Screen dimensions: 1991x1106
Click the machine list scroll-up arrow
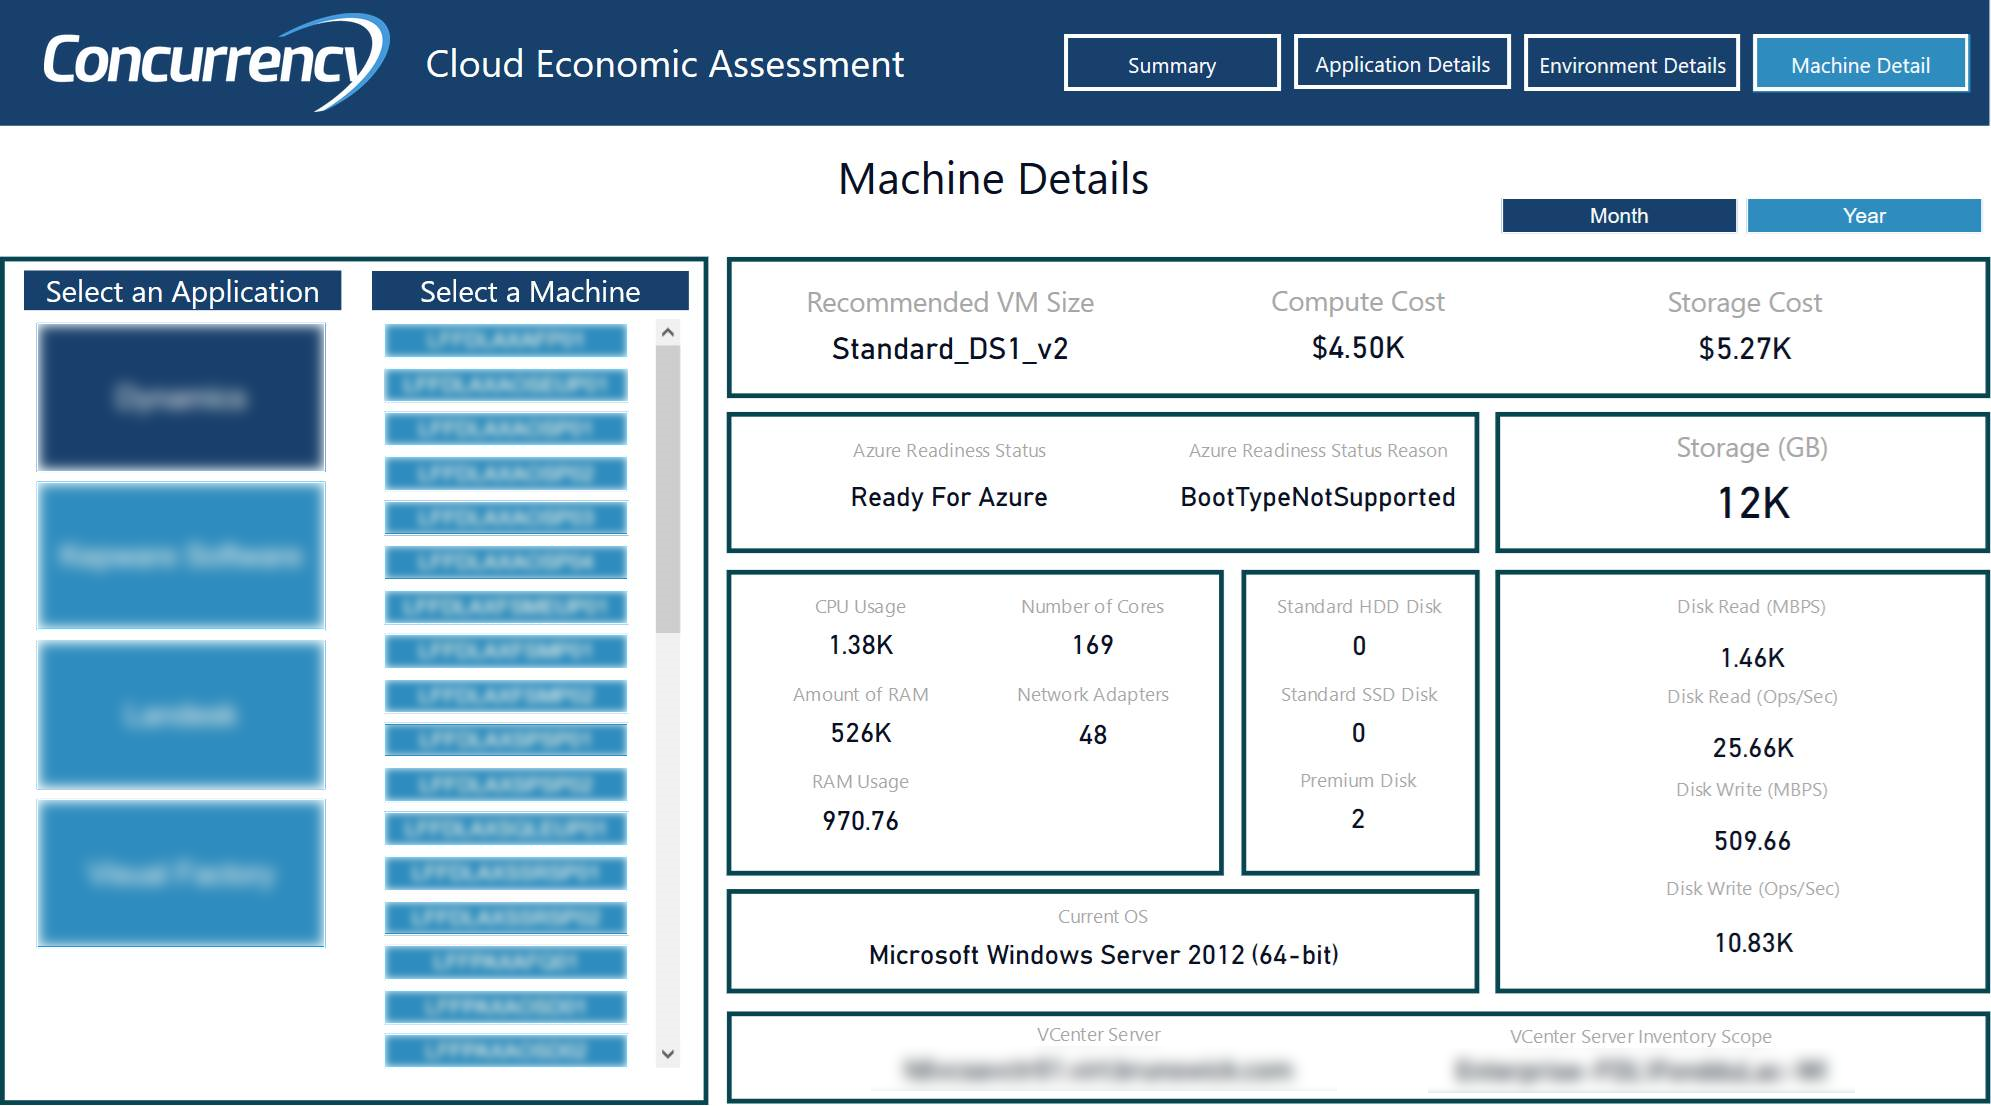[x=668, y=332]
